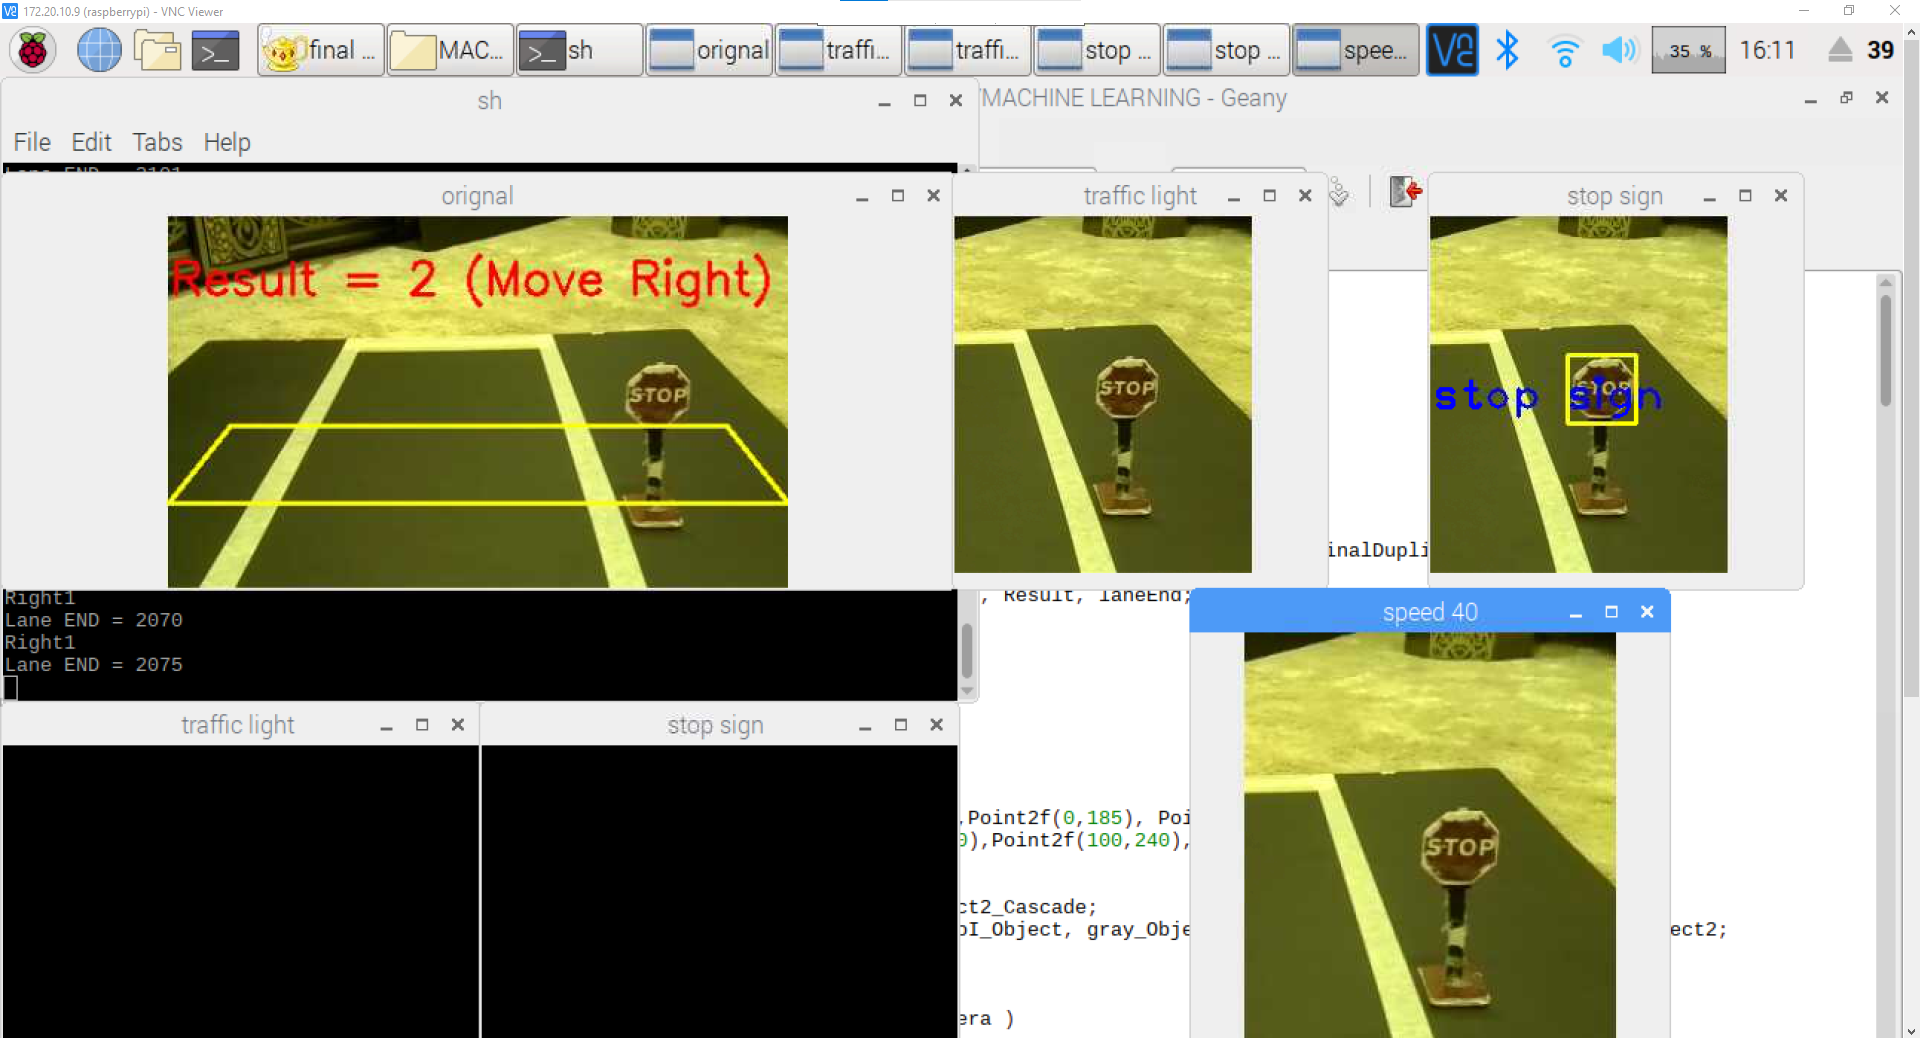Close the lower black 'stop sign' window
This screenshot has width=1920, height=1038.
click(937, 725)
